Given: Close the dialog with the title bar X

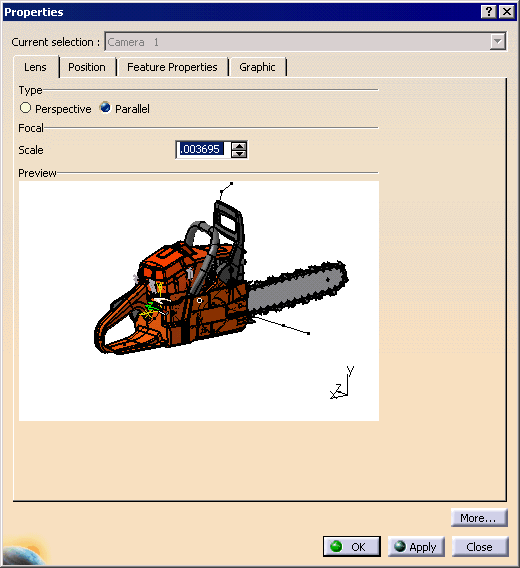Looking at the screenshot, I should (507, 12).
